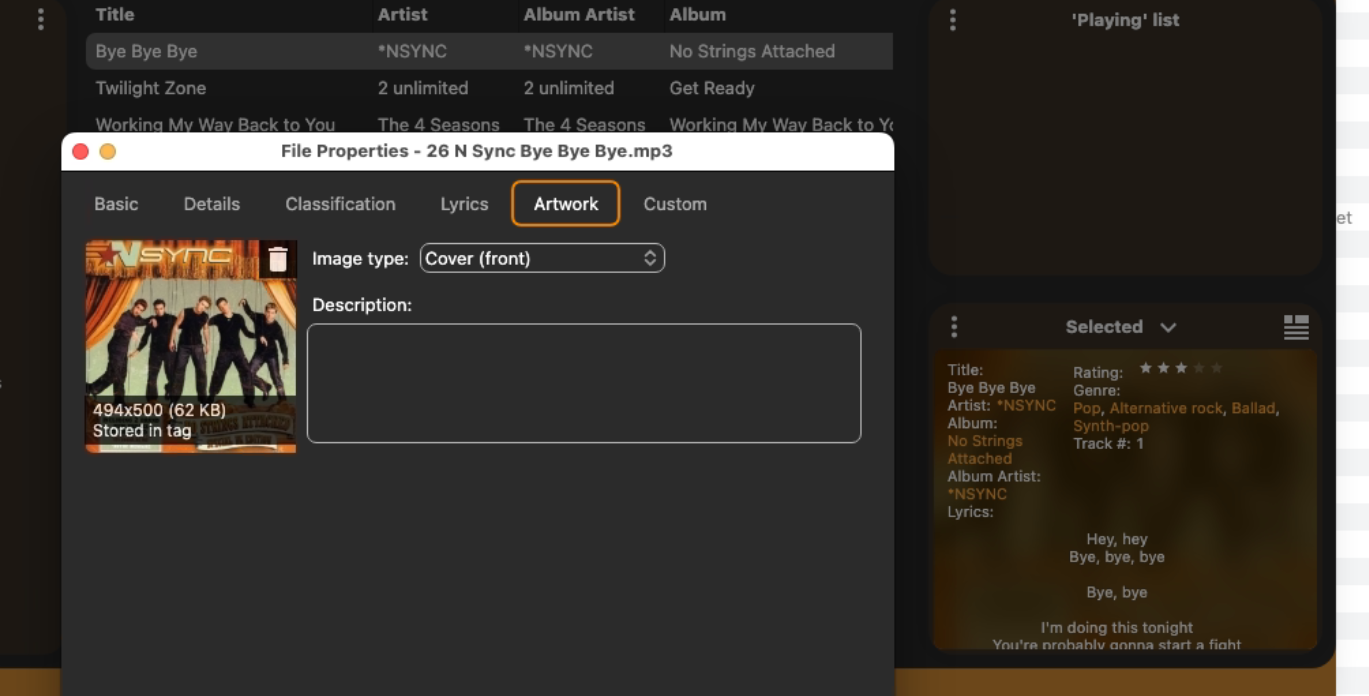Open the Synth-pop genre link
1369x696 pixels.
pyautogui.click(x=1110, y=426)
